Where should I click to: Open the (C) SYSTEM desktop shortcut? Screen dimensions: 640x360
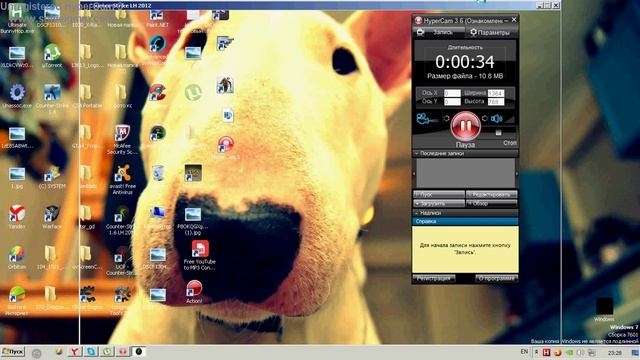52,178
